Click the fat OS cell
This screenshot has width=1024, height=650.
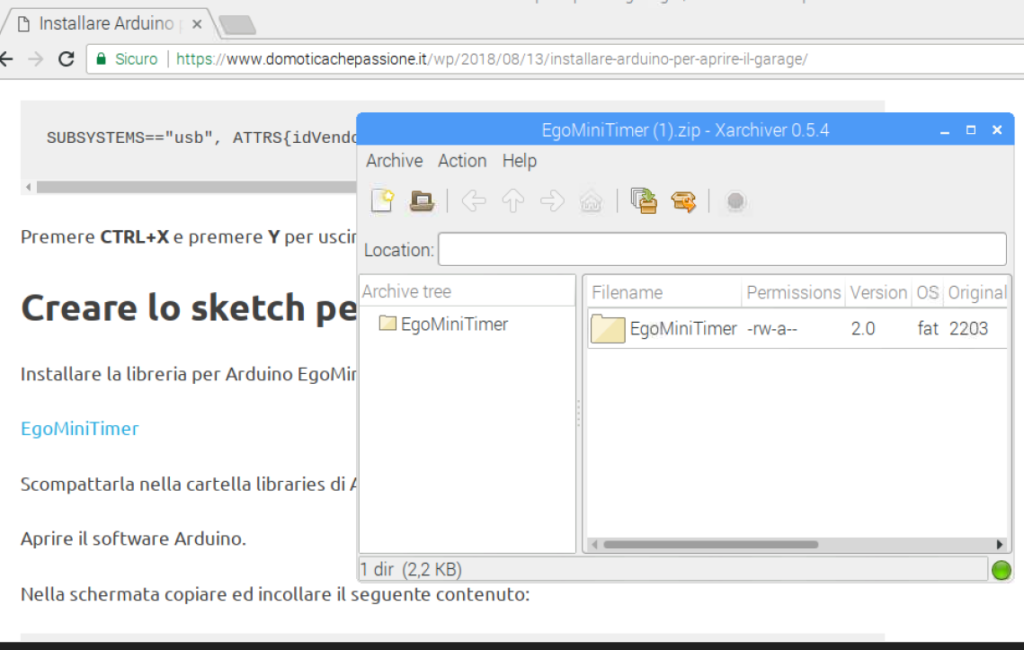pos(928,329)
